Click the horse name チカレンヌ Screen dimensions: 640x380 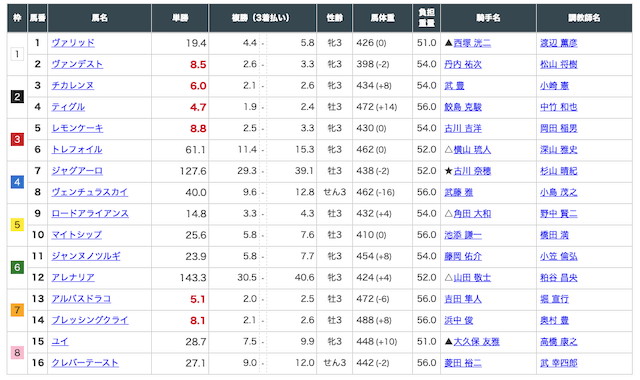(x=73, y=85)
